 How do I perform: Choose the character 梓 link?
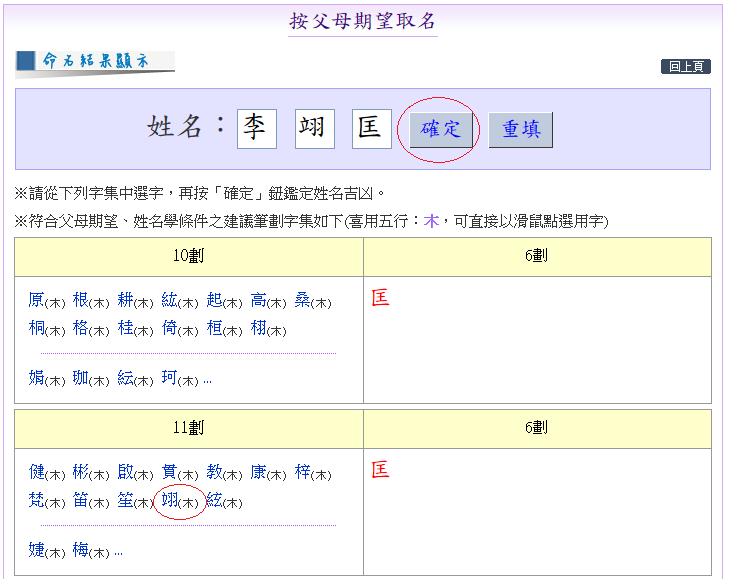point(302,472)
